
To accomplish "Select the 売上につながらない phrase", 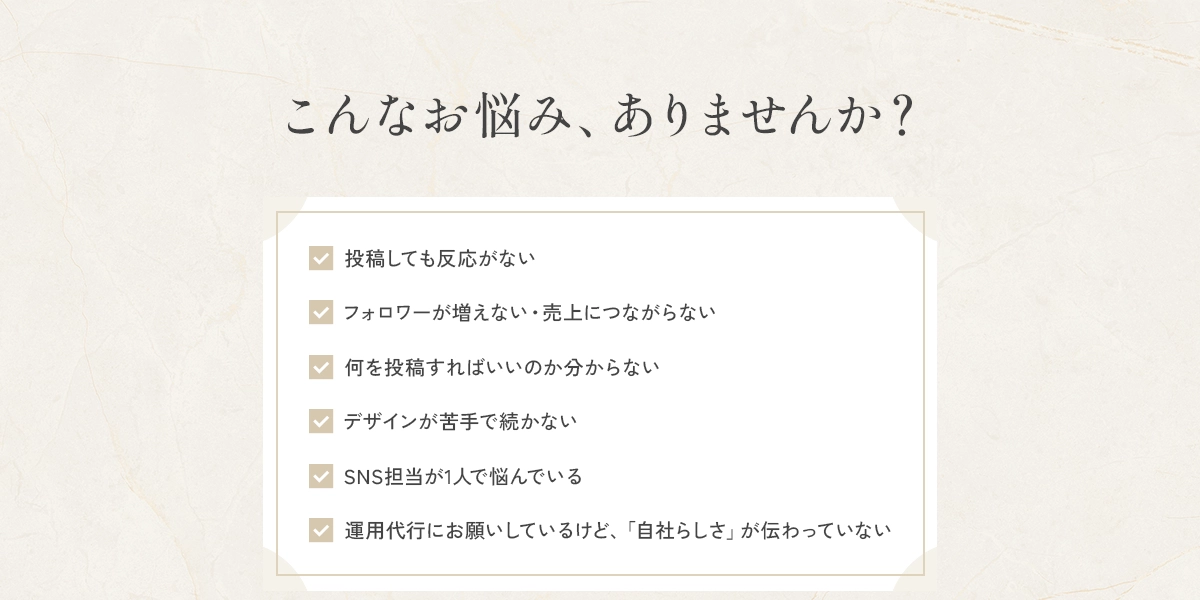I will tap(634, 312).
